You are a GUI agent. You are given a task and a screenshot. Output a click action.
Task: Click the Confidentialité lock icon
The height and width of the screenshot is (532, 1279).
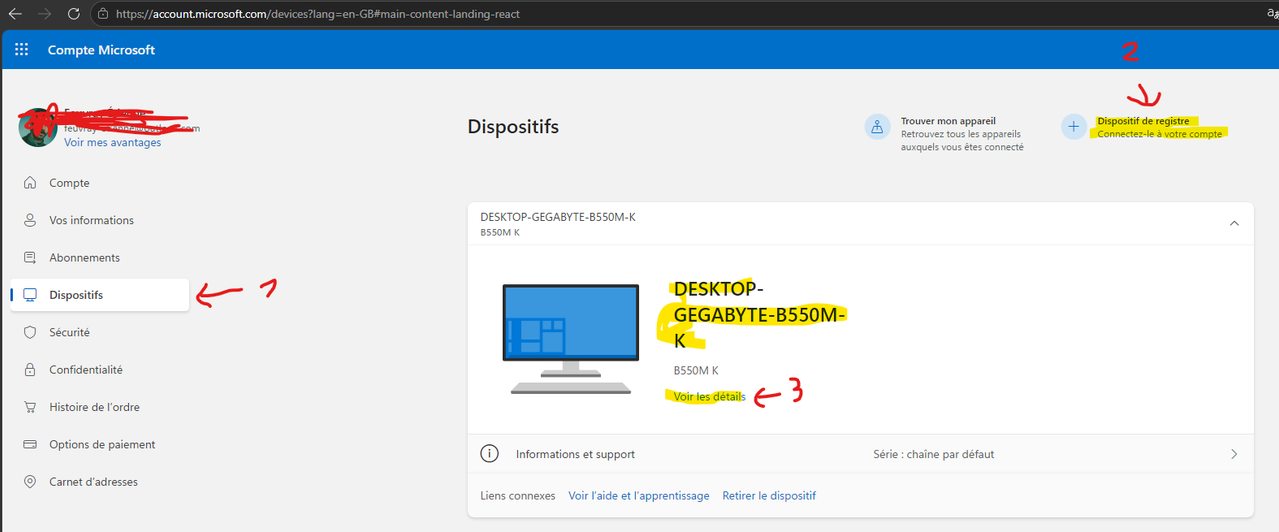(29, 370)
